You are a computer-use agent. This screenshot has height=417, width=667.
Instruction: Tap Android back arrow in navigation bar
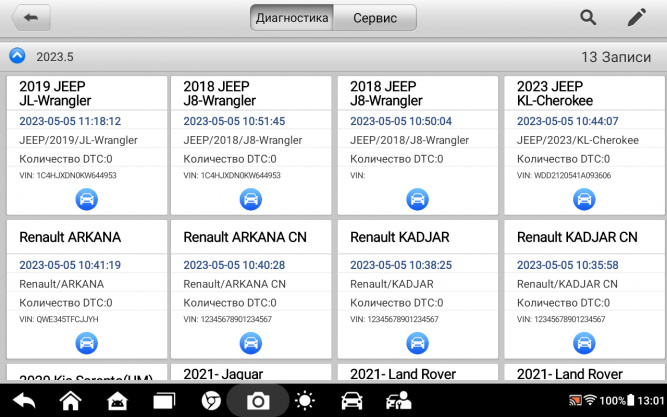(x=24, y=400)
